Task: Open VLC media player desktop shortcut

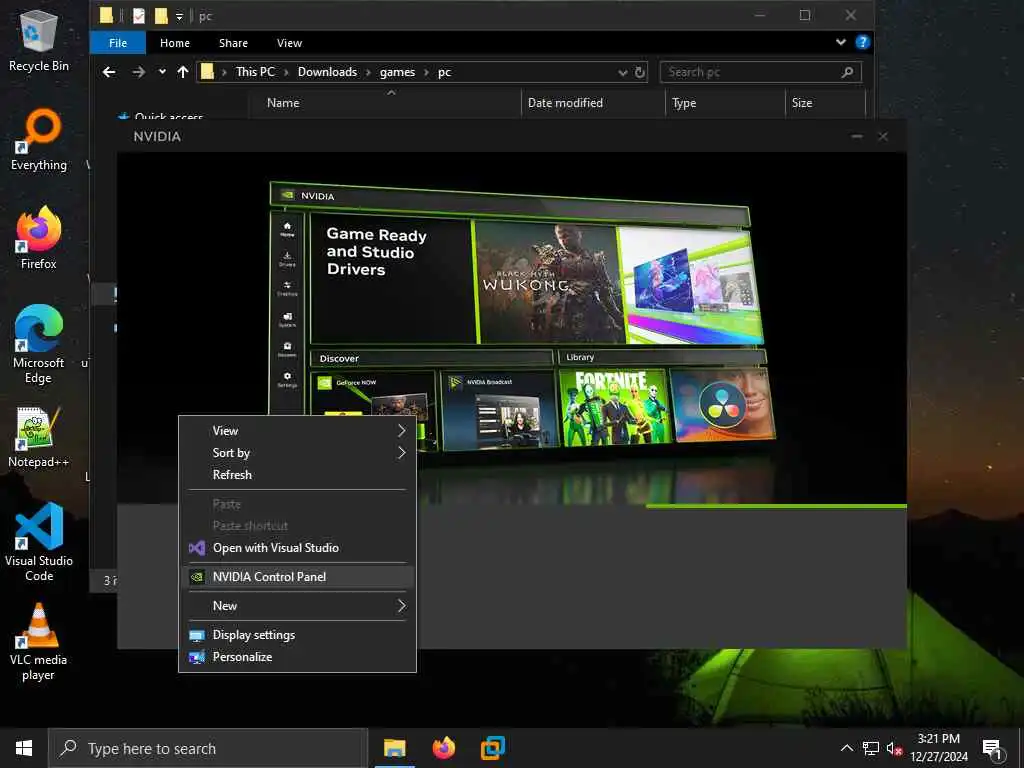Action: [39, 642]
